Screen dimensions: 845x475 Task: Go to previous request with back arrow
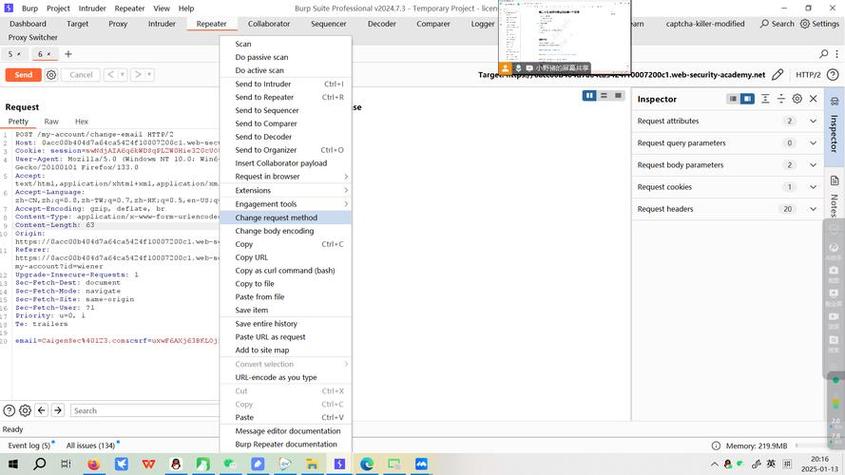(x=110, y=75)
